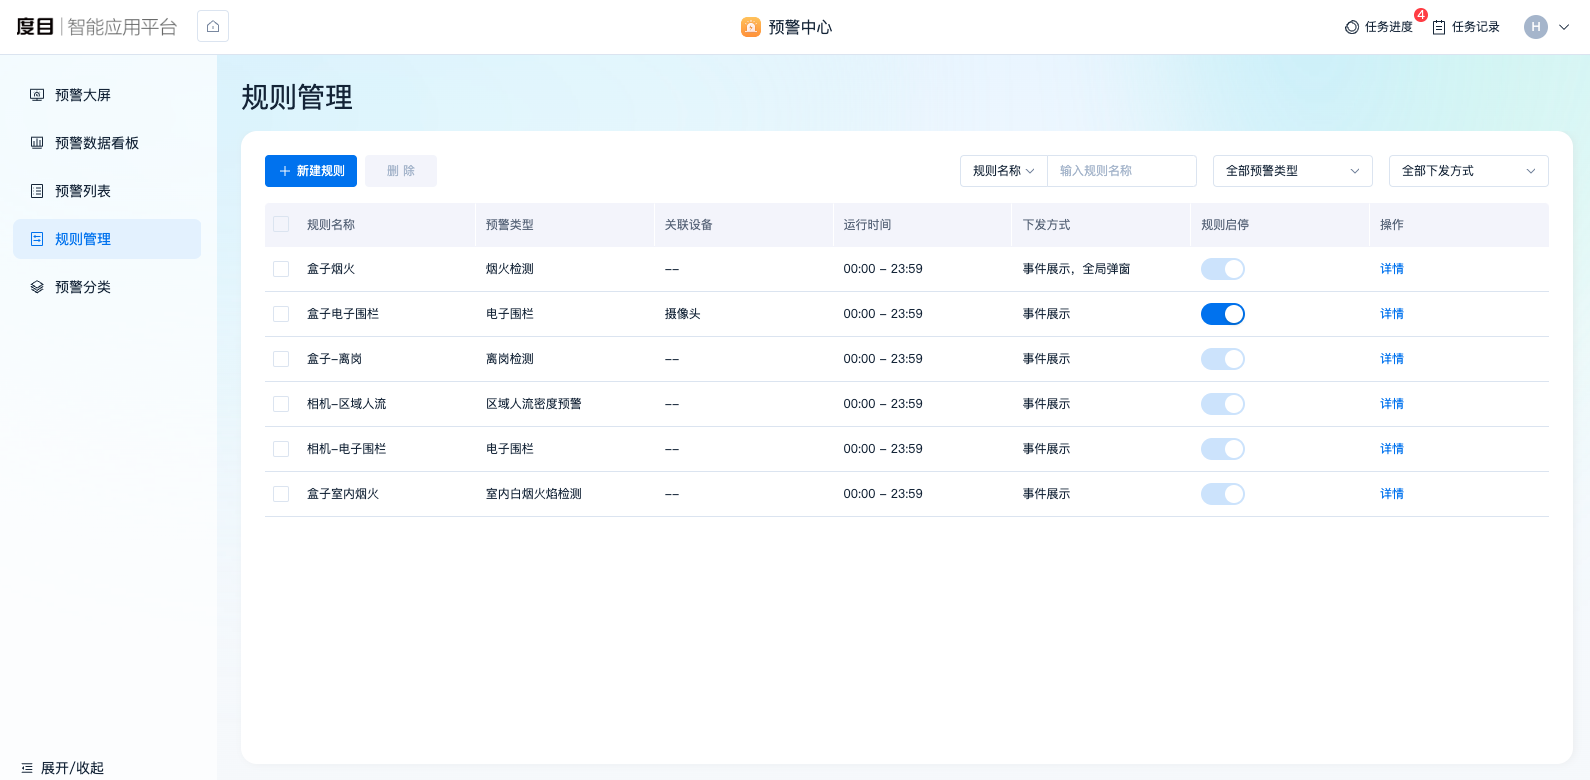Expand the 全部下发方式 dropdown
1590x780 pixels.
click(1469, 171)
